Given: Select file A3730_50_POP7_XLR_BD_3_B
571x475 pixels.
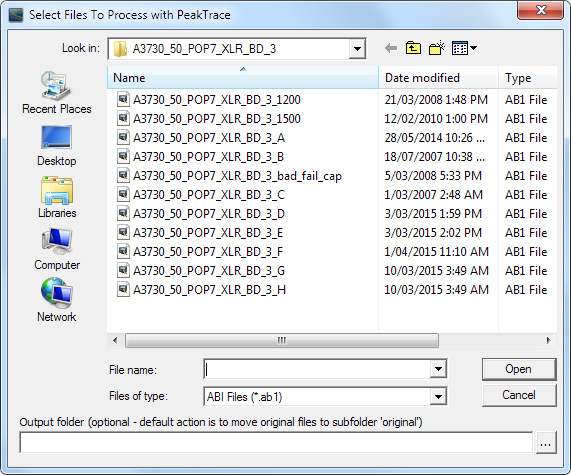Looking at the screenshot, I should [208, 156].
